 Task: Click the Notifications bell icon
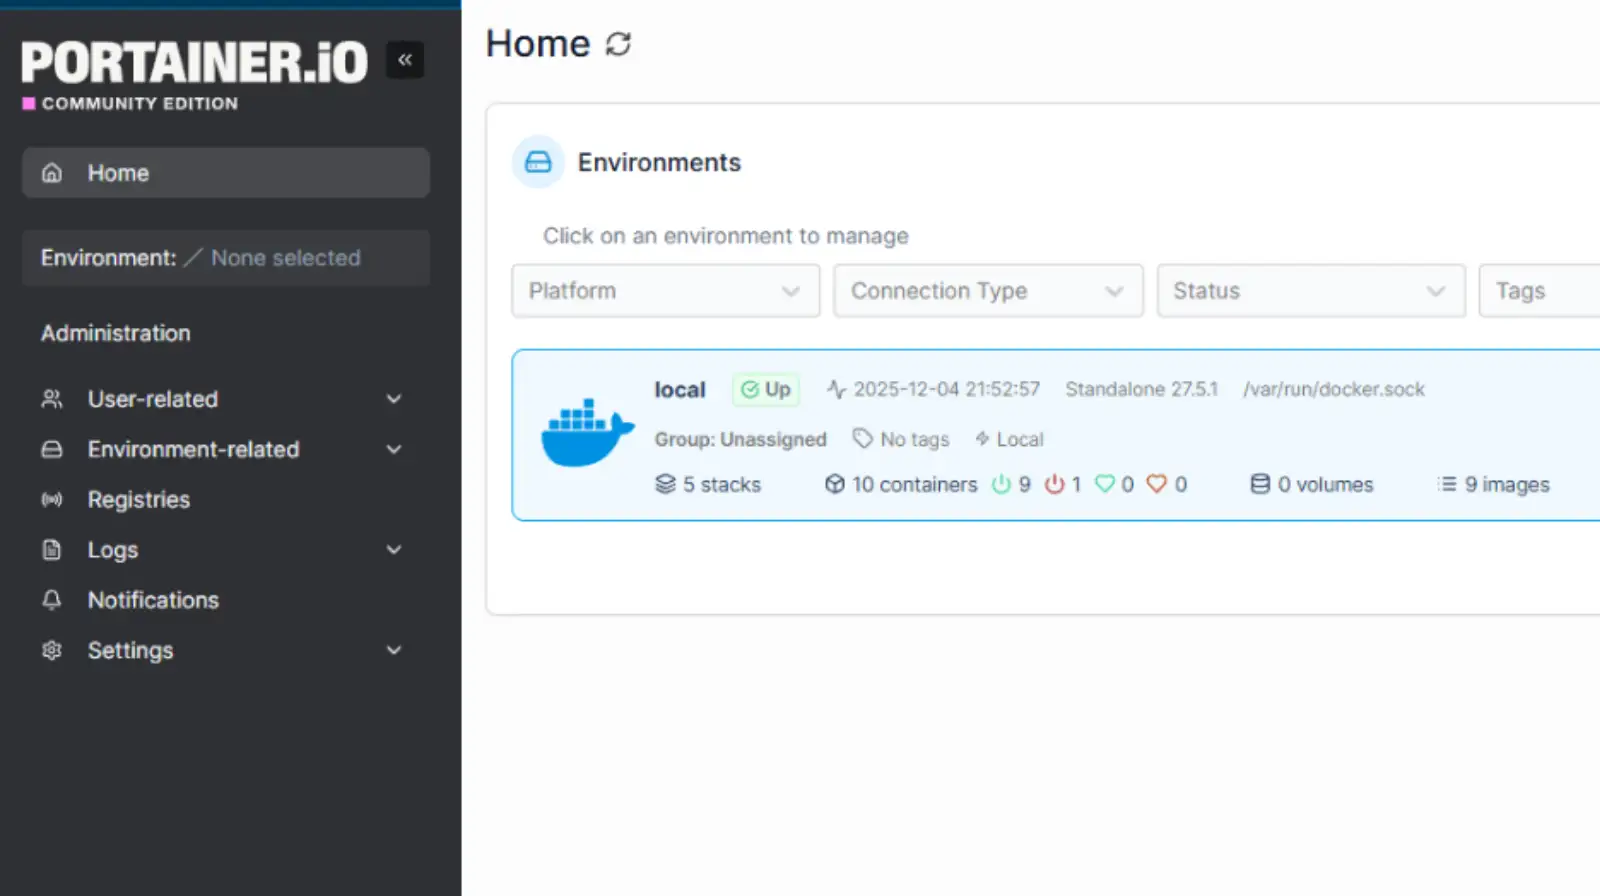(x=52, y=600)
